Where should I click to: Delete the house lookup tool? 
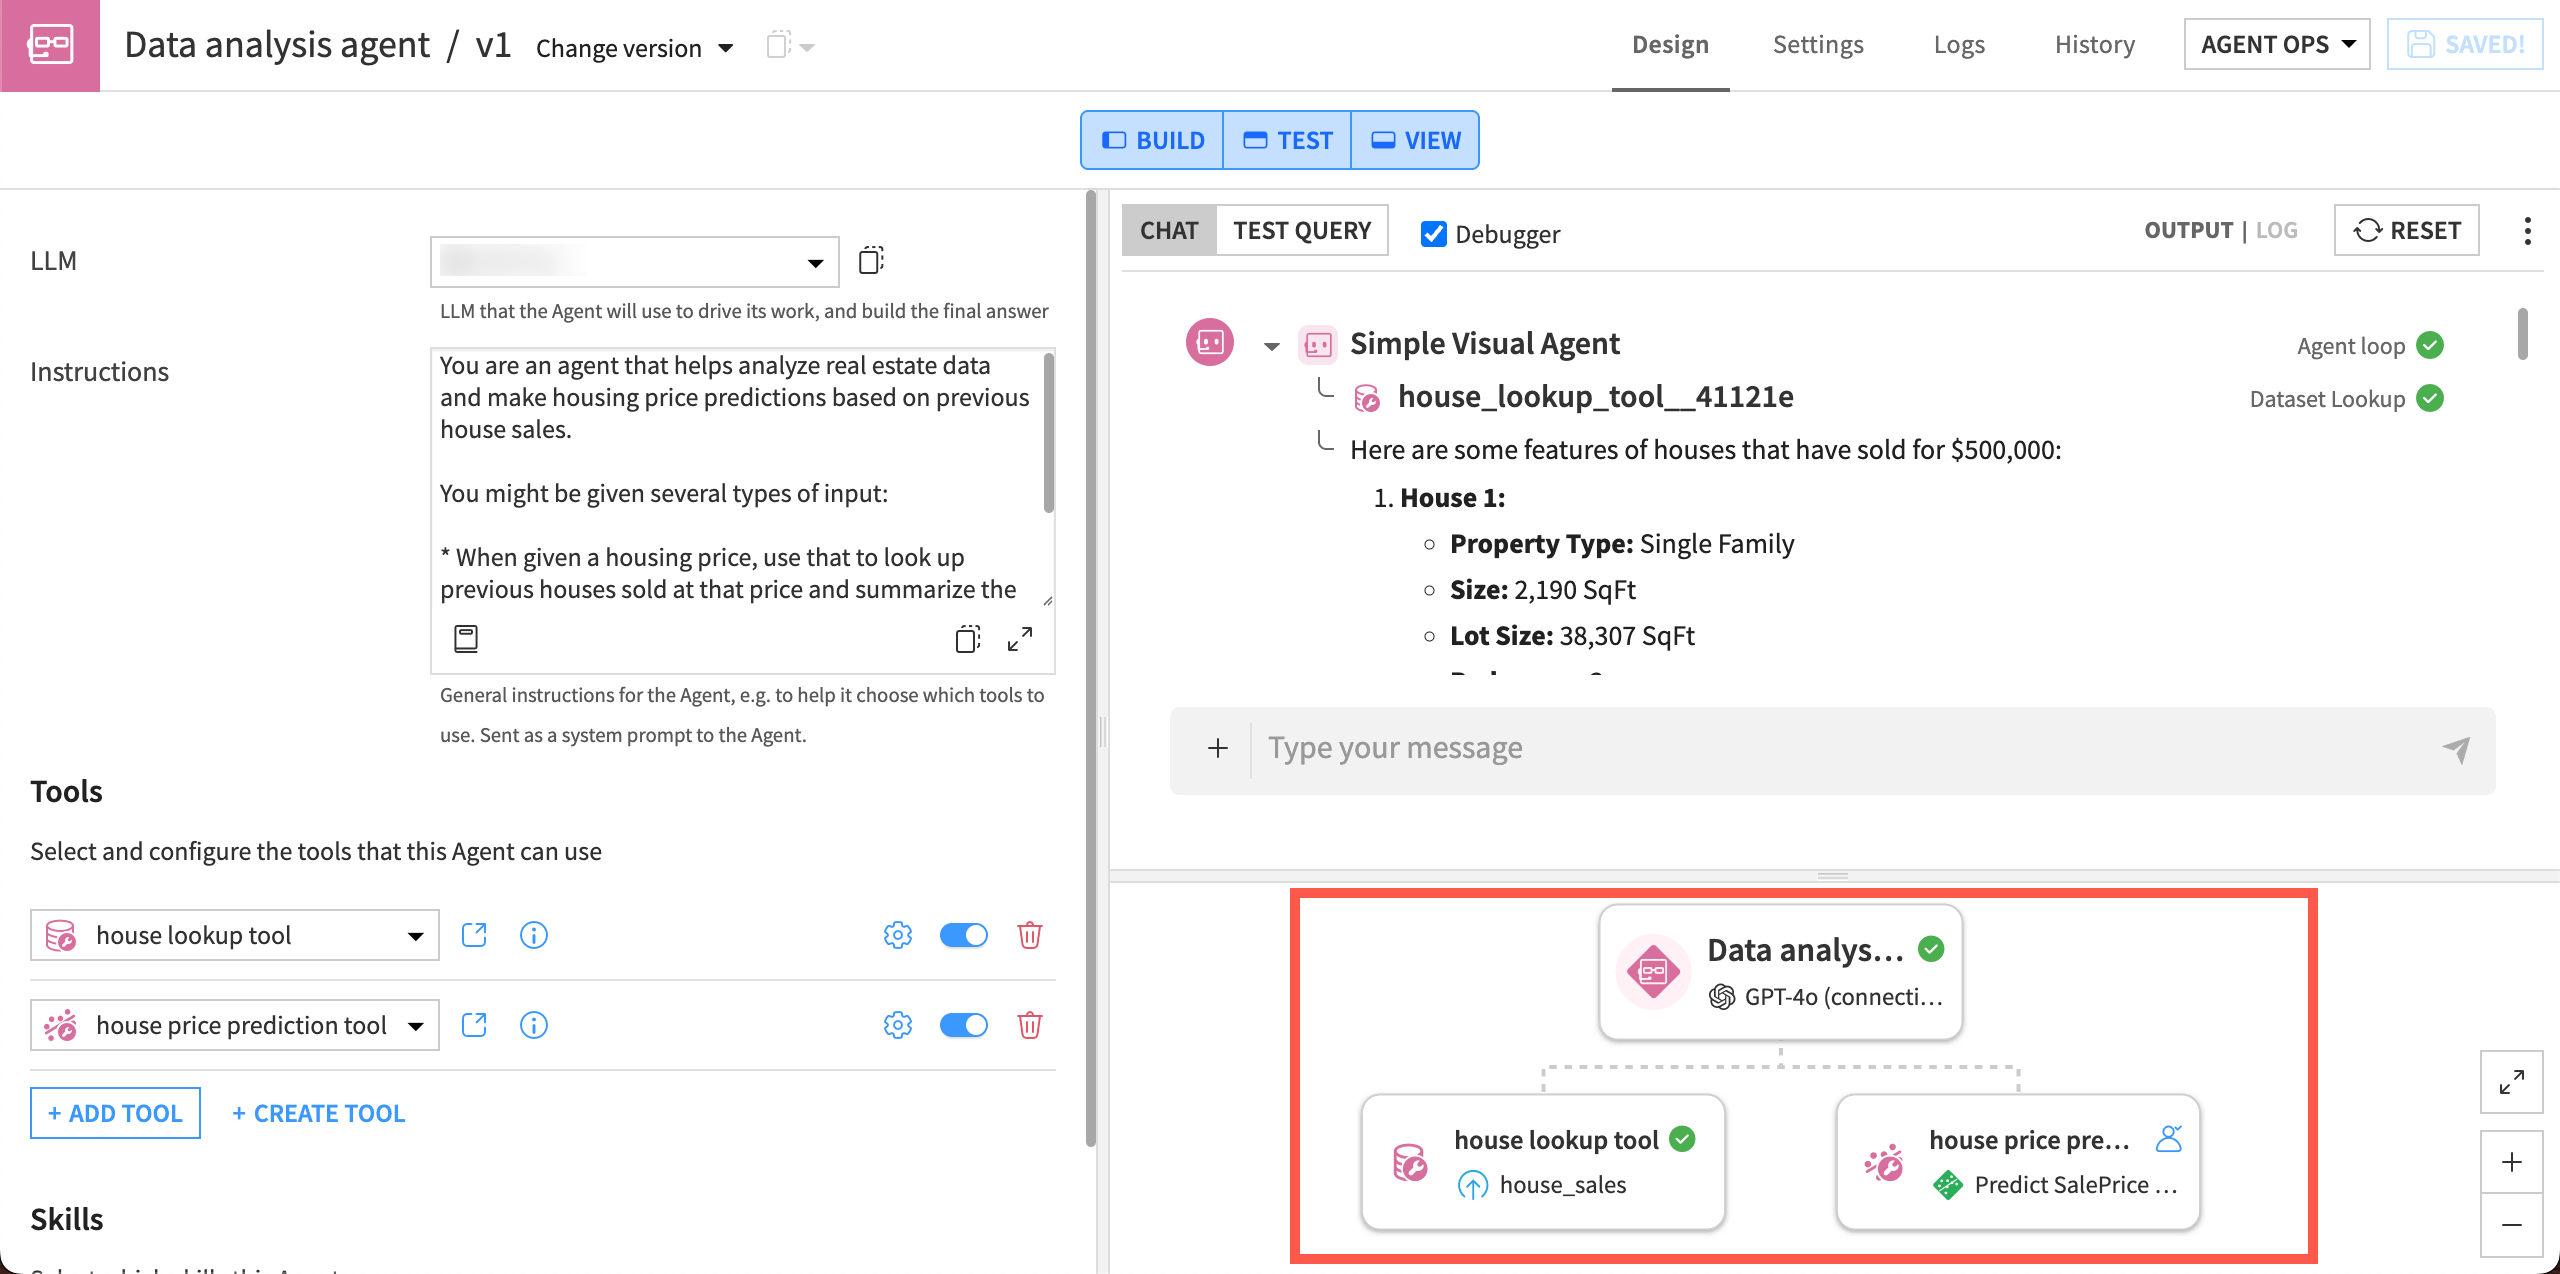[x=1030, y=935]
